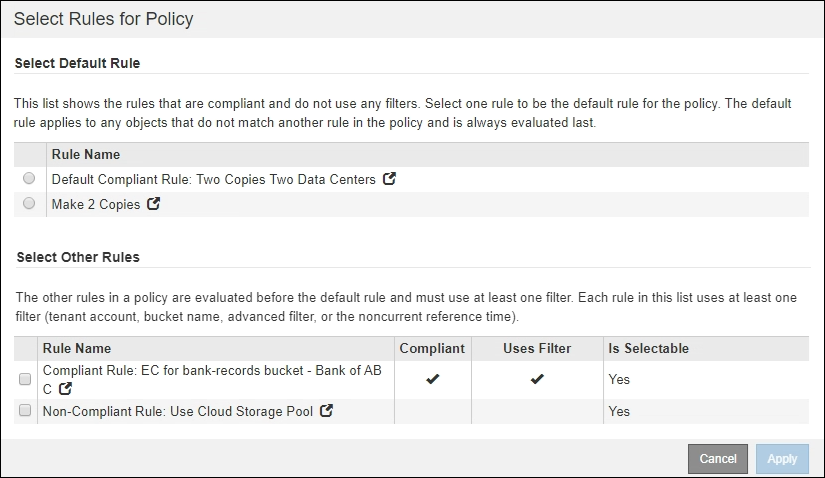Click Rule Name header in default rules table
The width and height of the screenshot is (825, 478).
(86, 154)
